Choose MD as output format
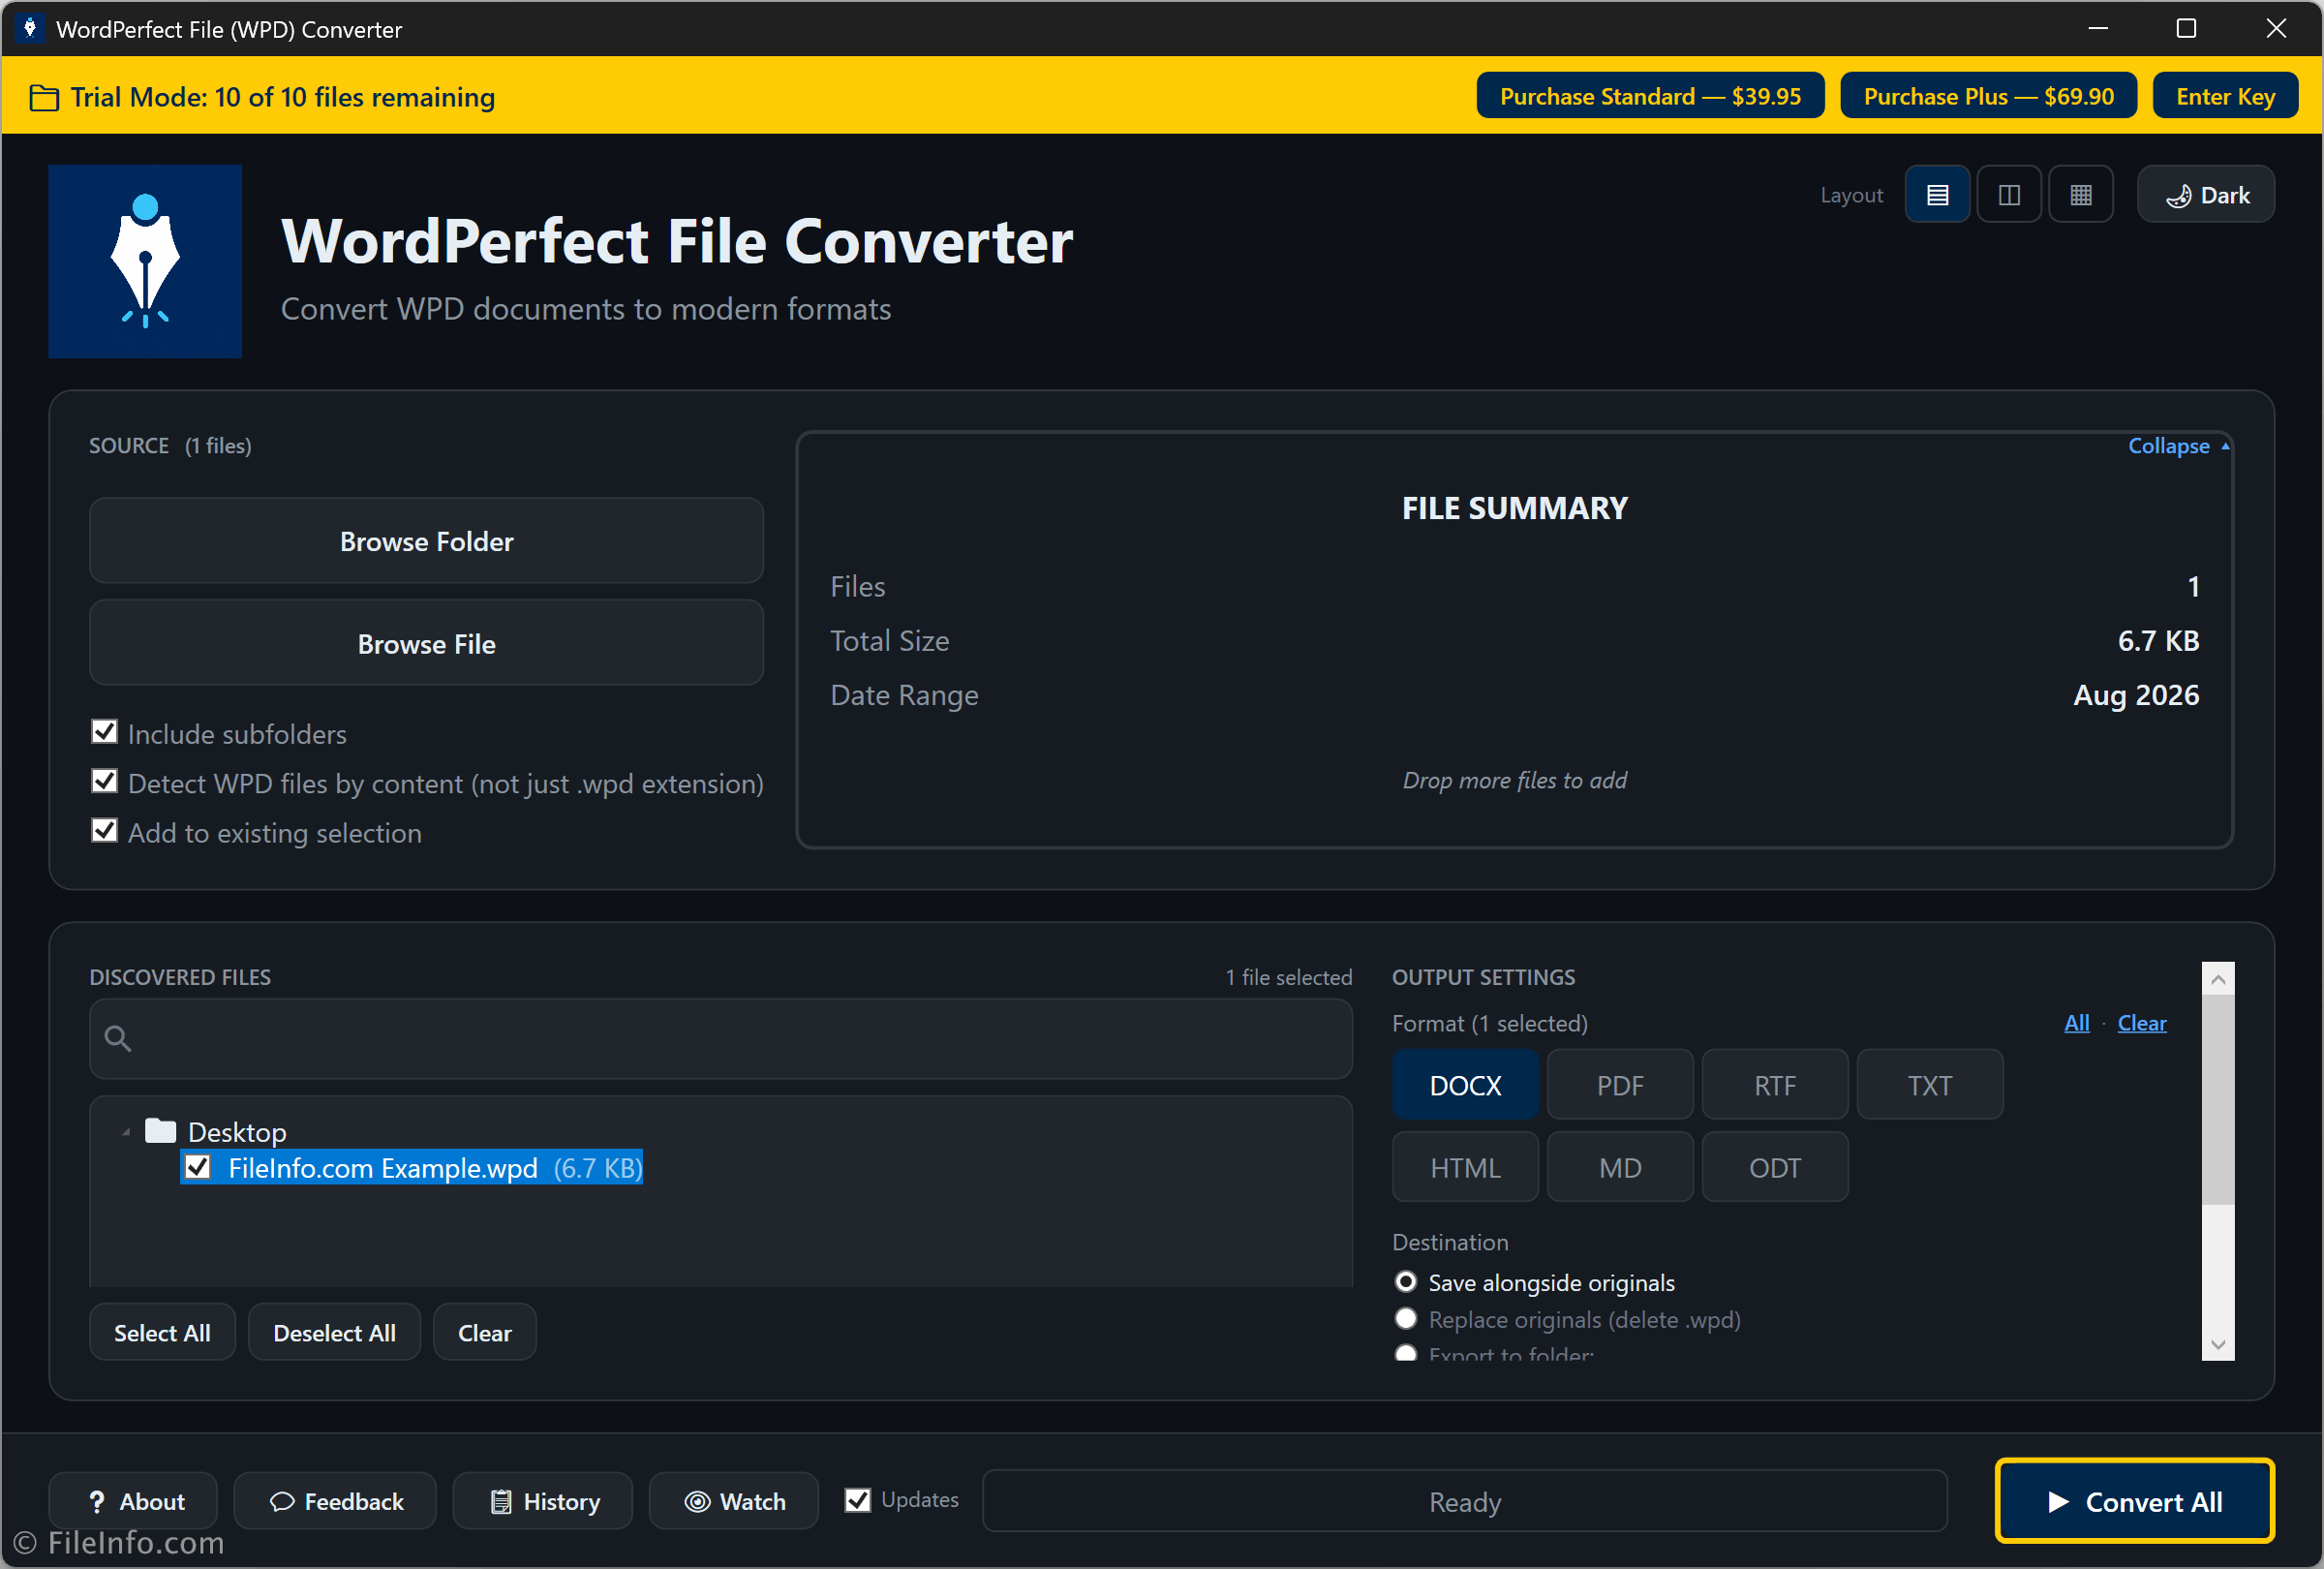The width and height of the screenshot is (2324, 1569). tap(1620, 1167)
